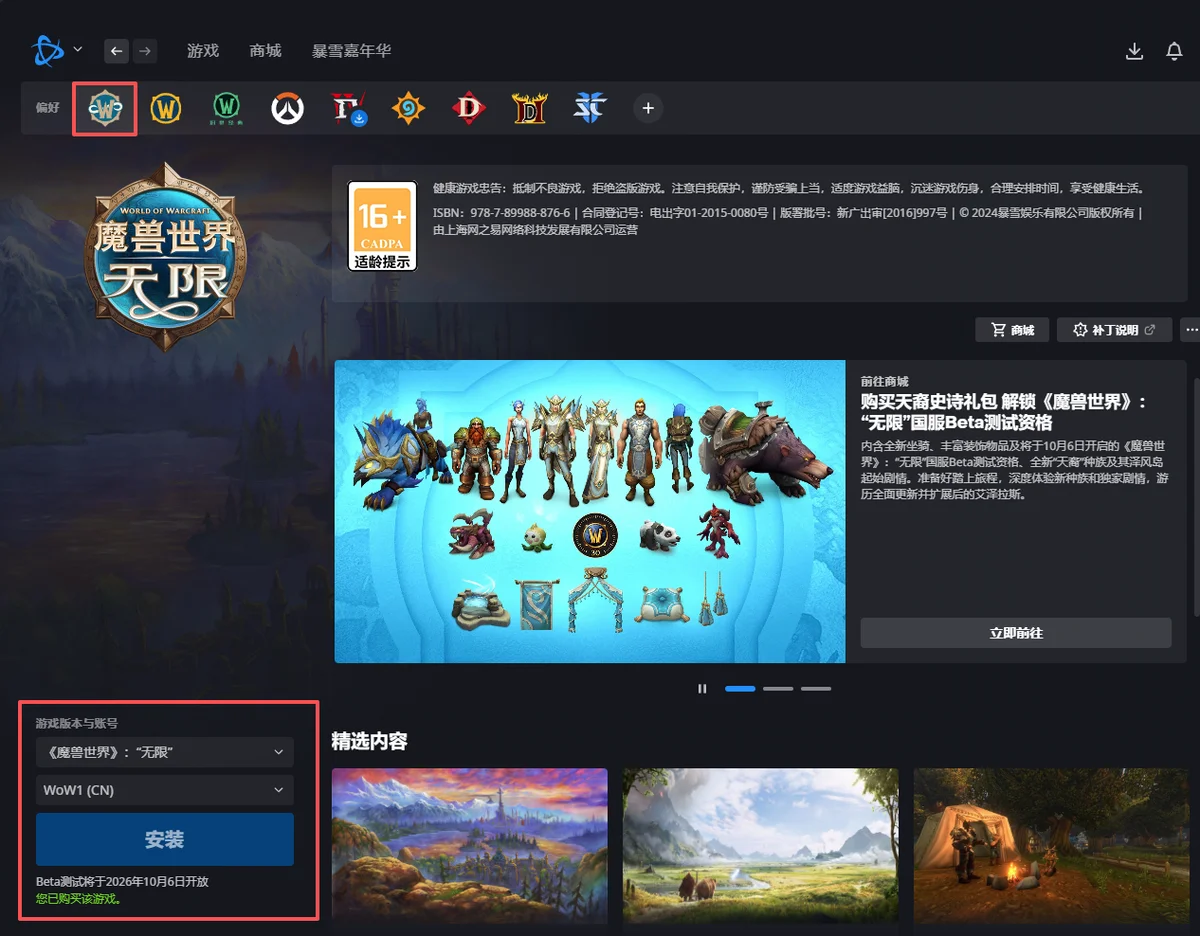Open the 商城 tab
Screen dimensions: 1200x936
(266, 50)
